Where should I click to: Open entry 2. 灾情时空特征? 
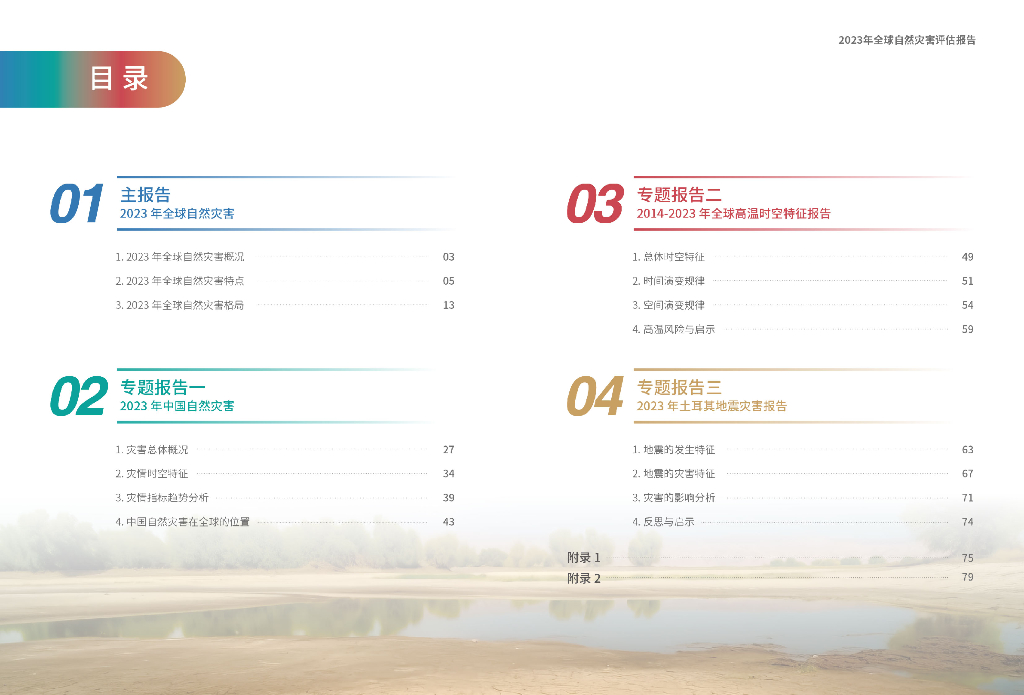point(152,474)
